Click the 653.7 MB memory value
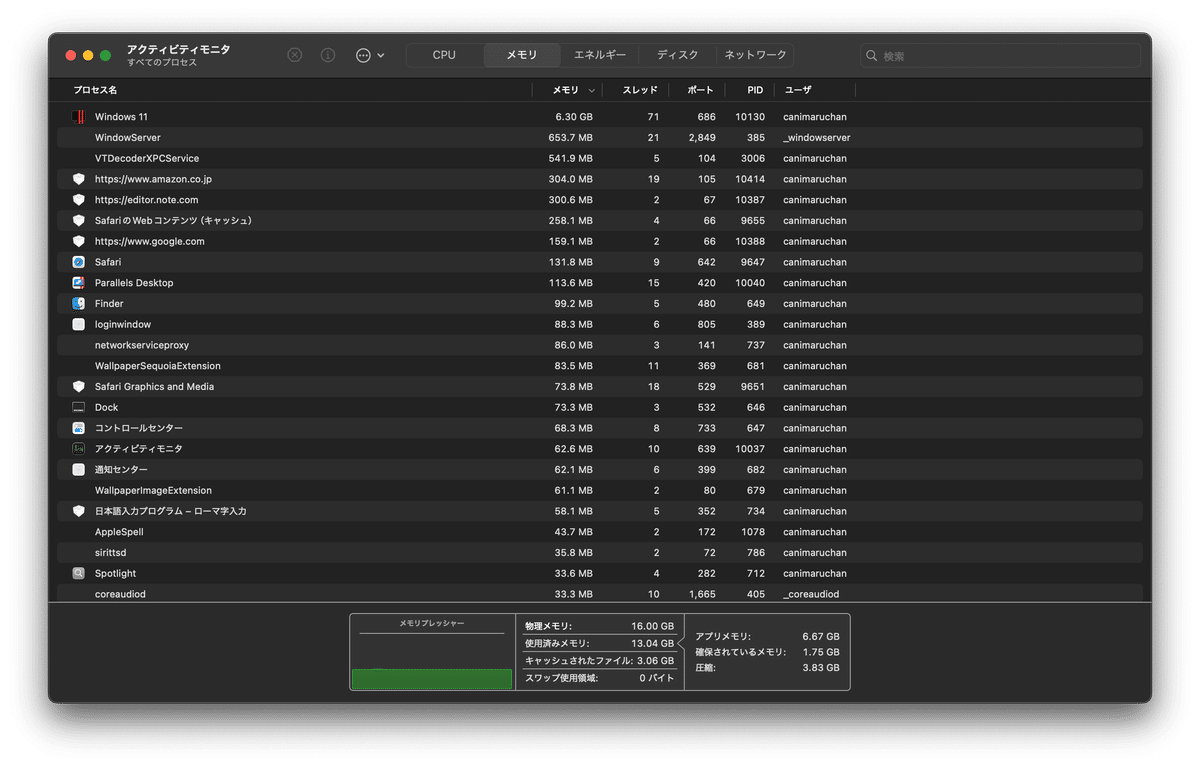Screen dimensions: 1200x767 (x=570, y=138)
